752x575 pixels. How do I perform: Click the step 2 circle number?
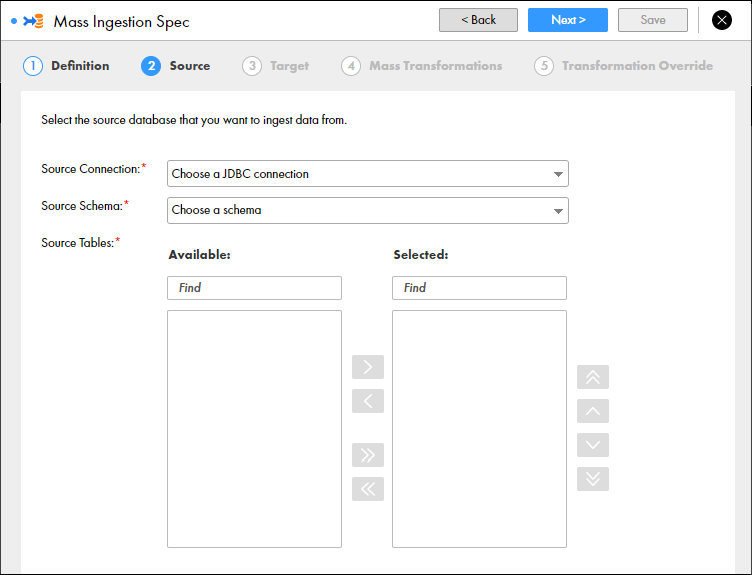pos(151,66)
